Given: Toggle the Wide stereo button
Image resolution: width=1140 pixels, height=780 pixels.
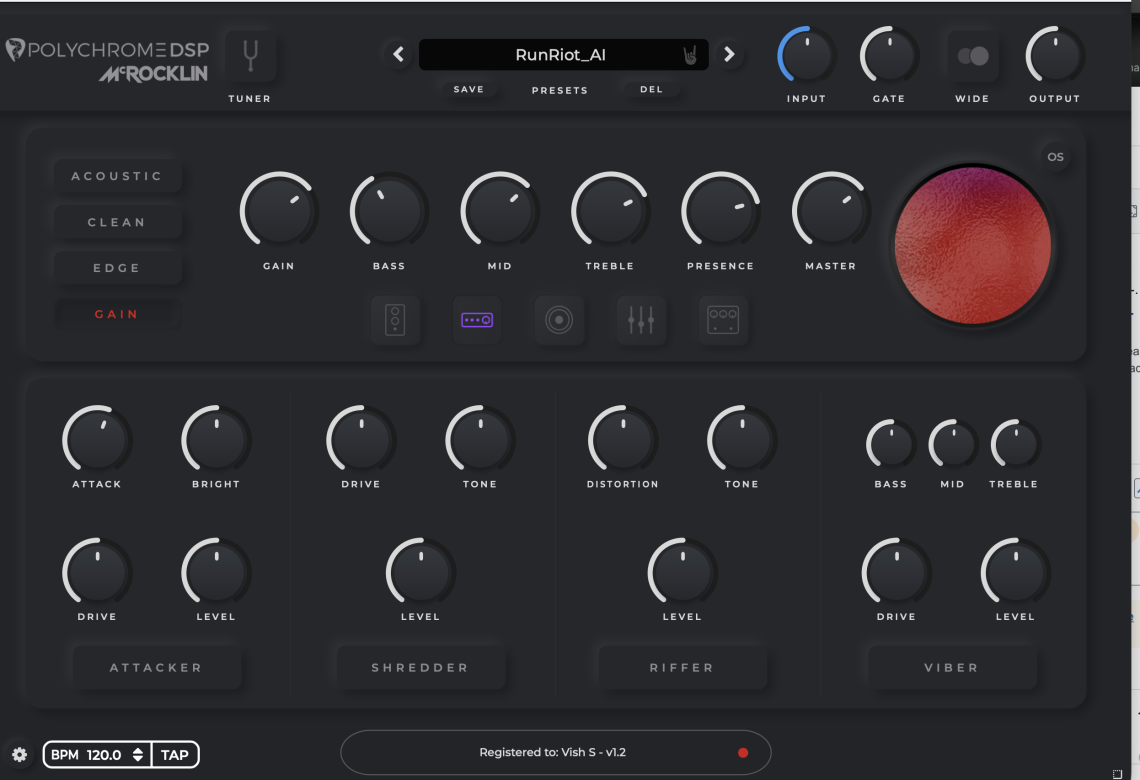Looking at the screenshot, I should click(x=973, y=56).
